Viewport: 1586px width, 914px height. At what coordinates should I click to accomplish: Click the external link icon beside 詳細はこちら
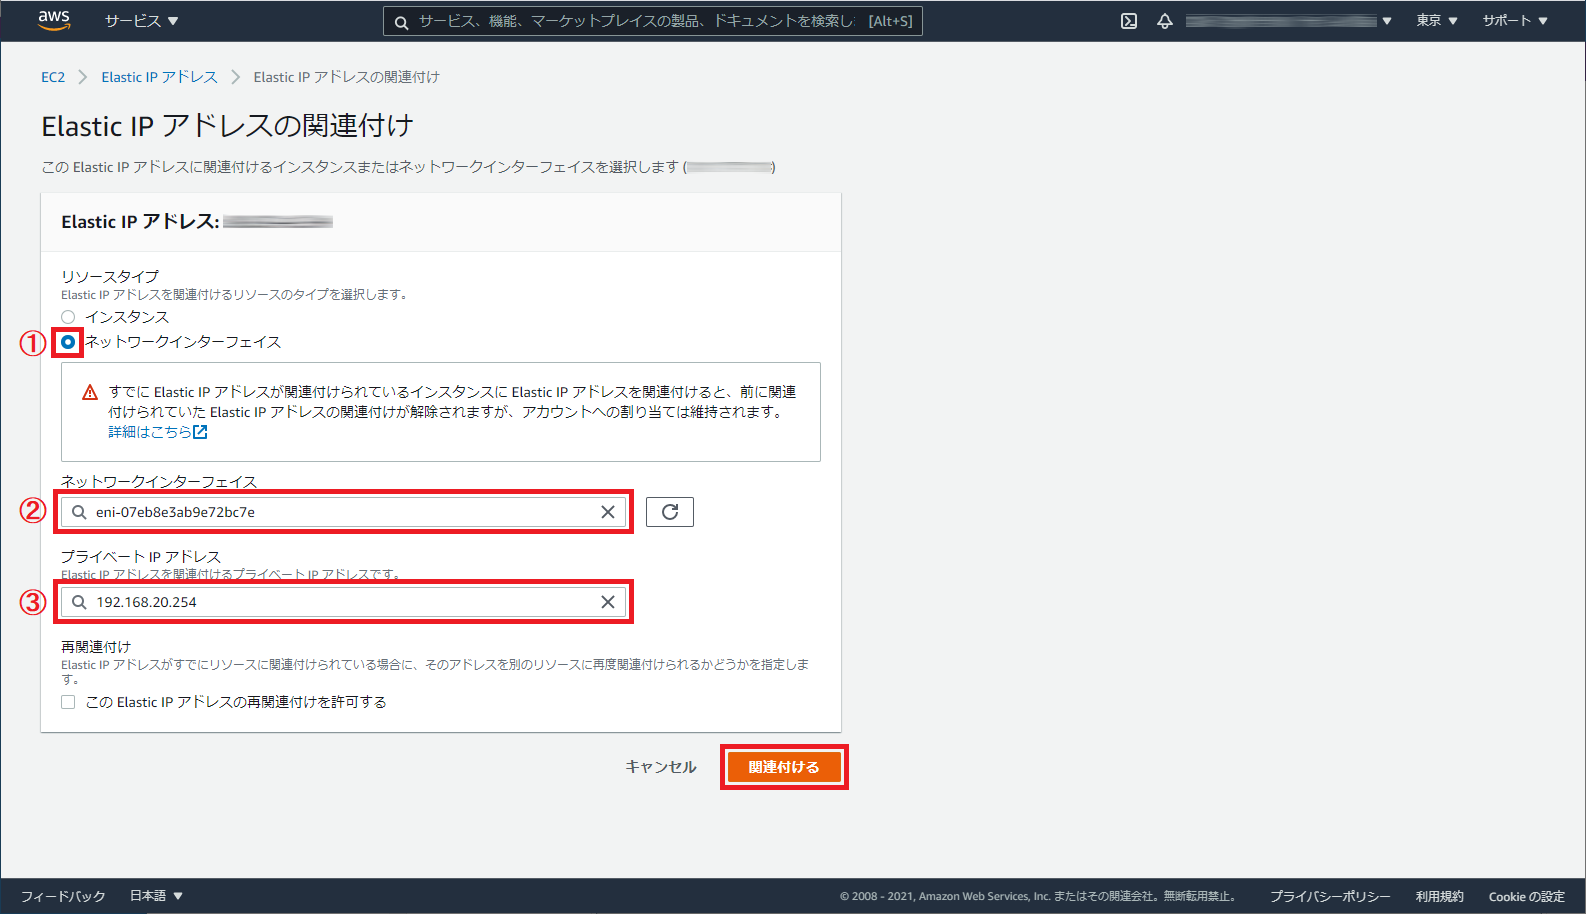(x=200, y=432)
